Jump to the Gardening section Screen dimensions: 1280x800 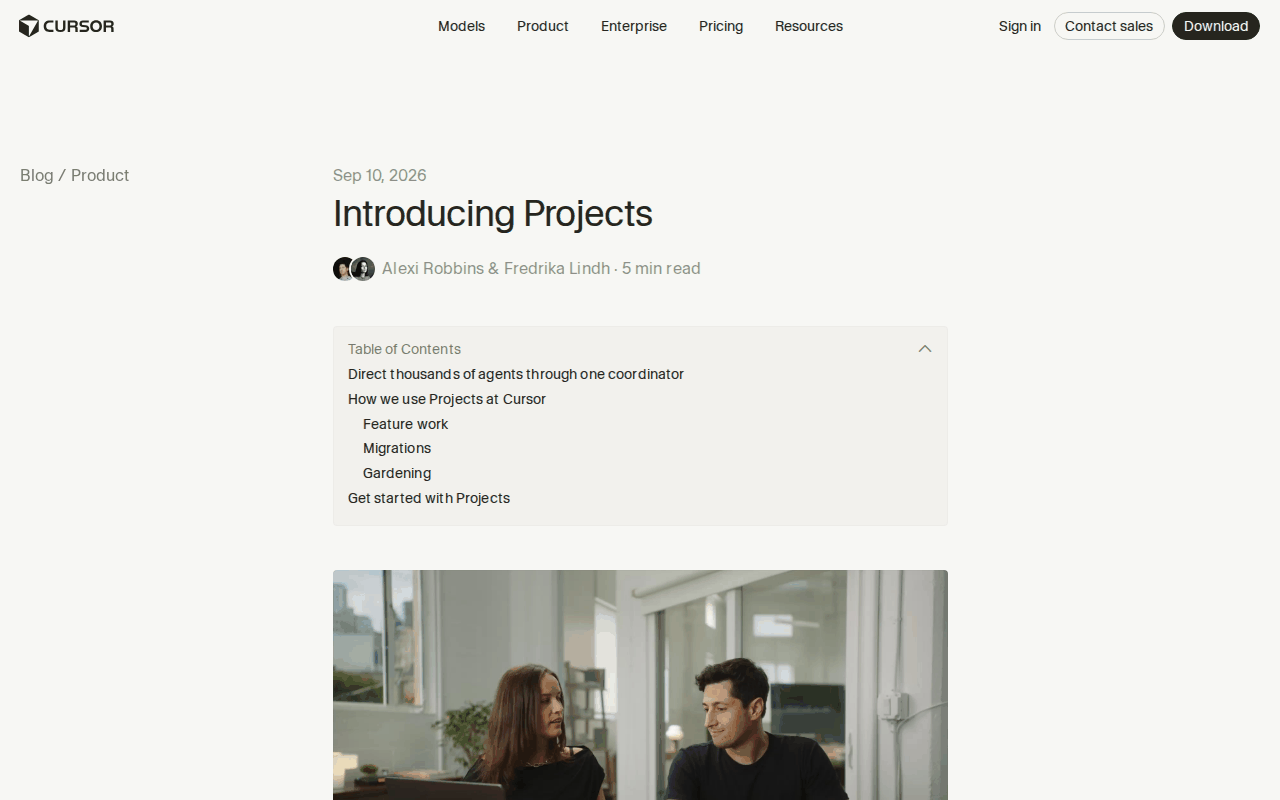tap(397, 473)
